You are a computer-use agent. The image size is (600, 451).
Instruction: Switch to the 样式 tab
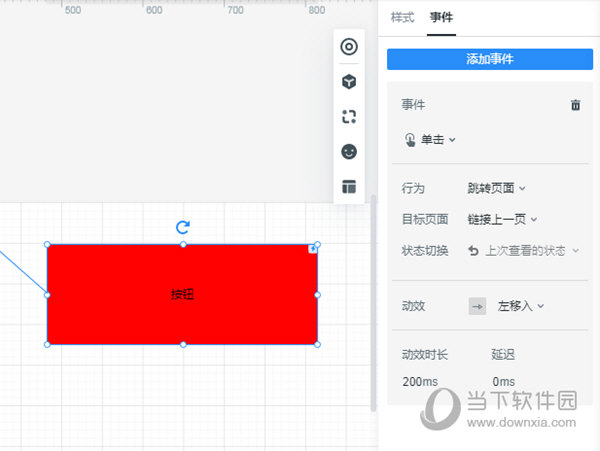402,18
